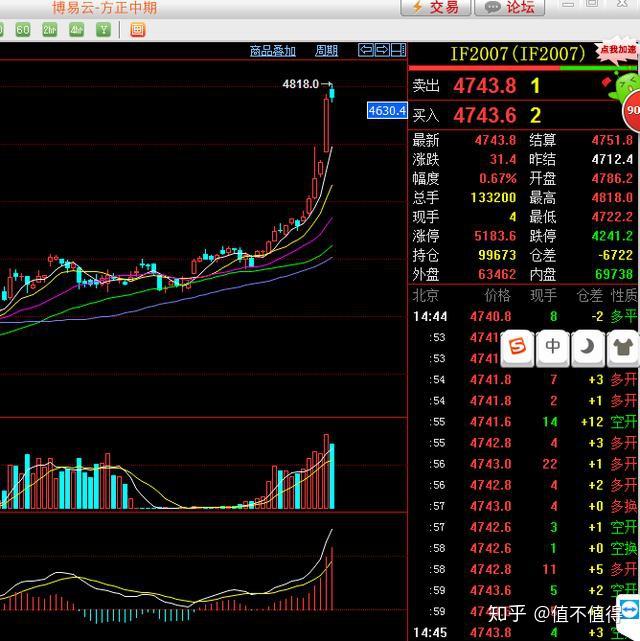Click the IF2007(IF2007) contract title
Image resolution: width=640 pixels, height=641 pixels.
point(517,54)
